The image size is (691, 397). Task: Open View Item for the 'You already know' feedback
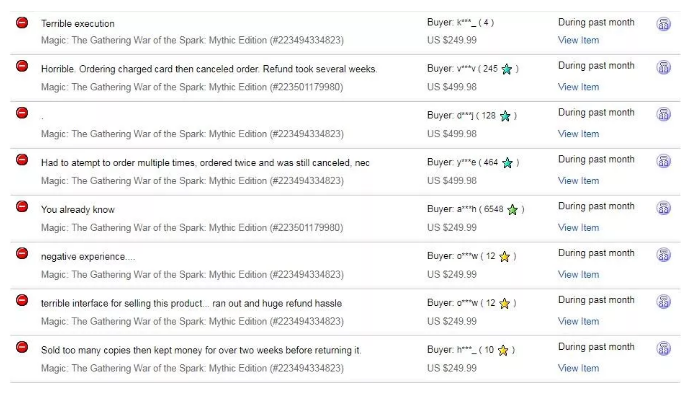point(578,228)
